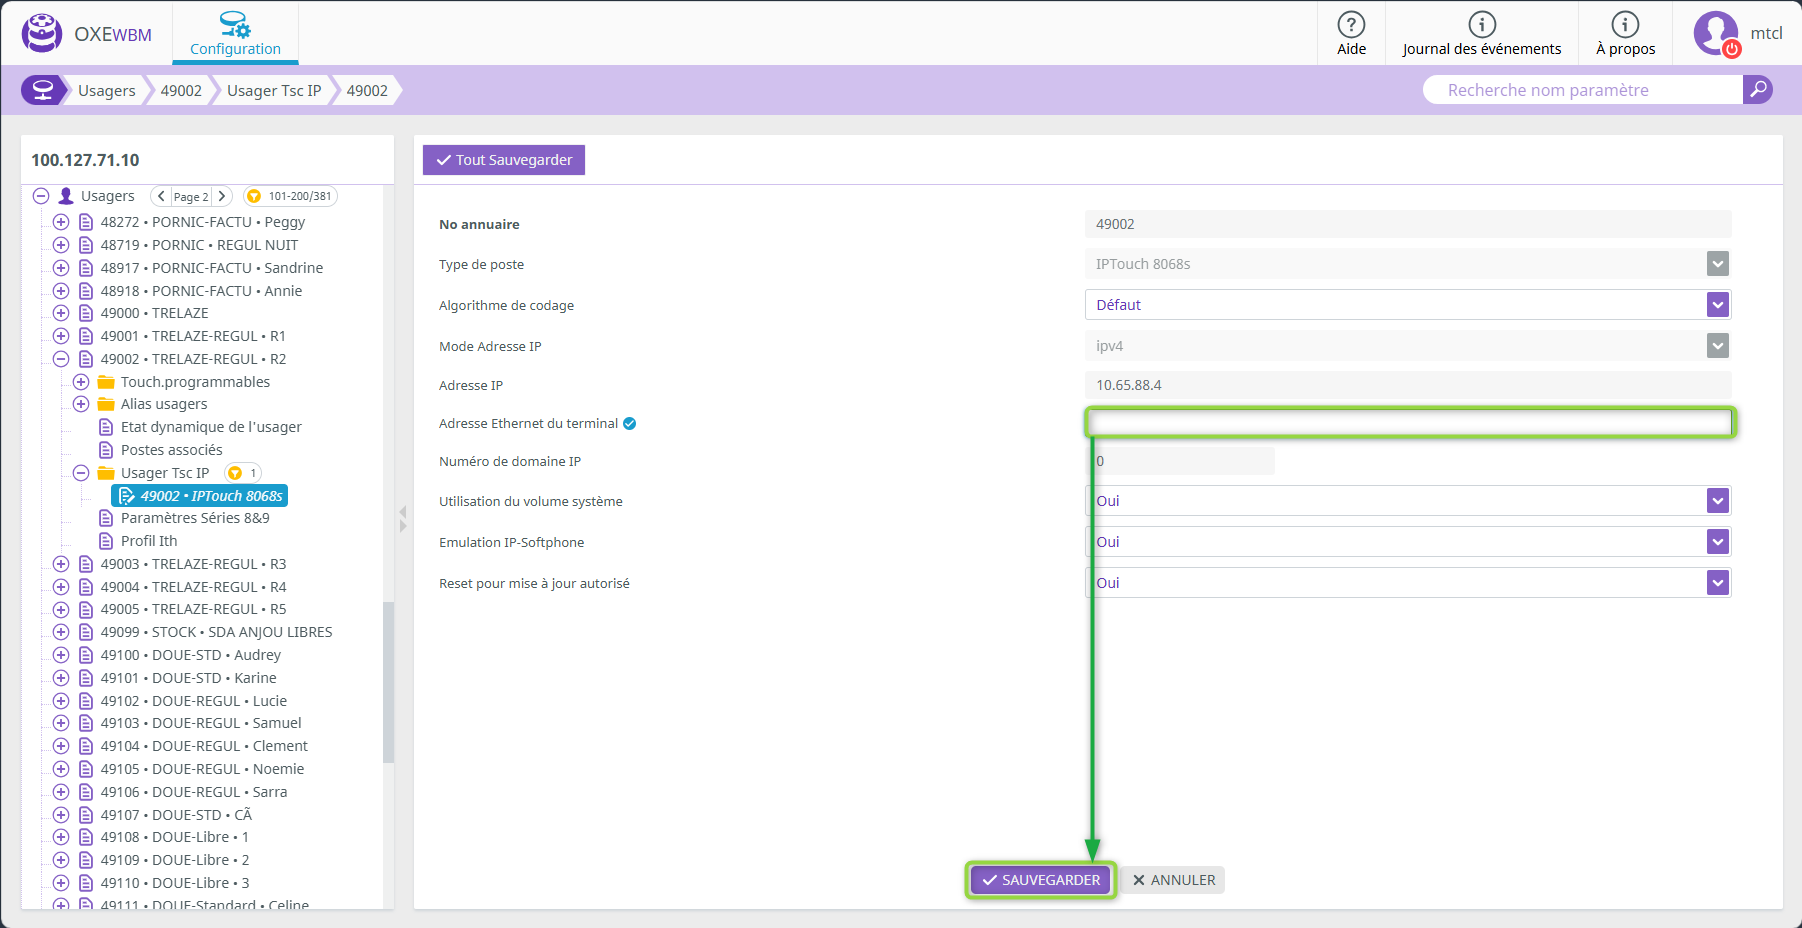Viewport: 1802px width, 928px height.
Task: Click the tree panel vertical scrollbar
Action: (x=388, y=682)
